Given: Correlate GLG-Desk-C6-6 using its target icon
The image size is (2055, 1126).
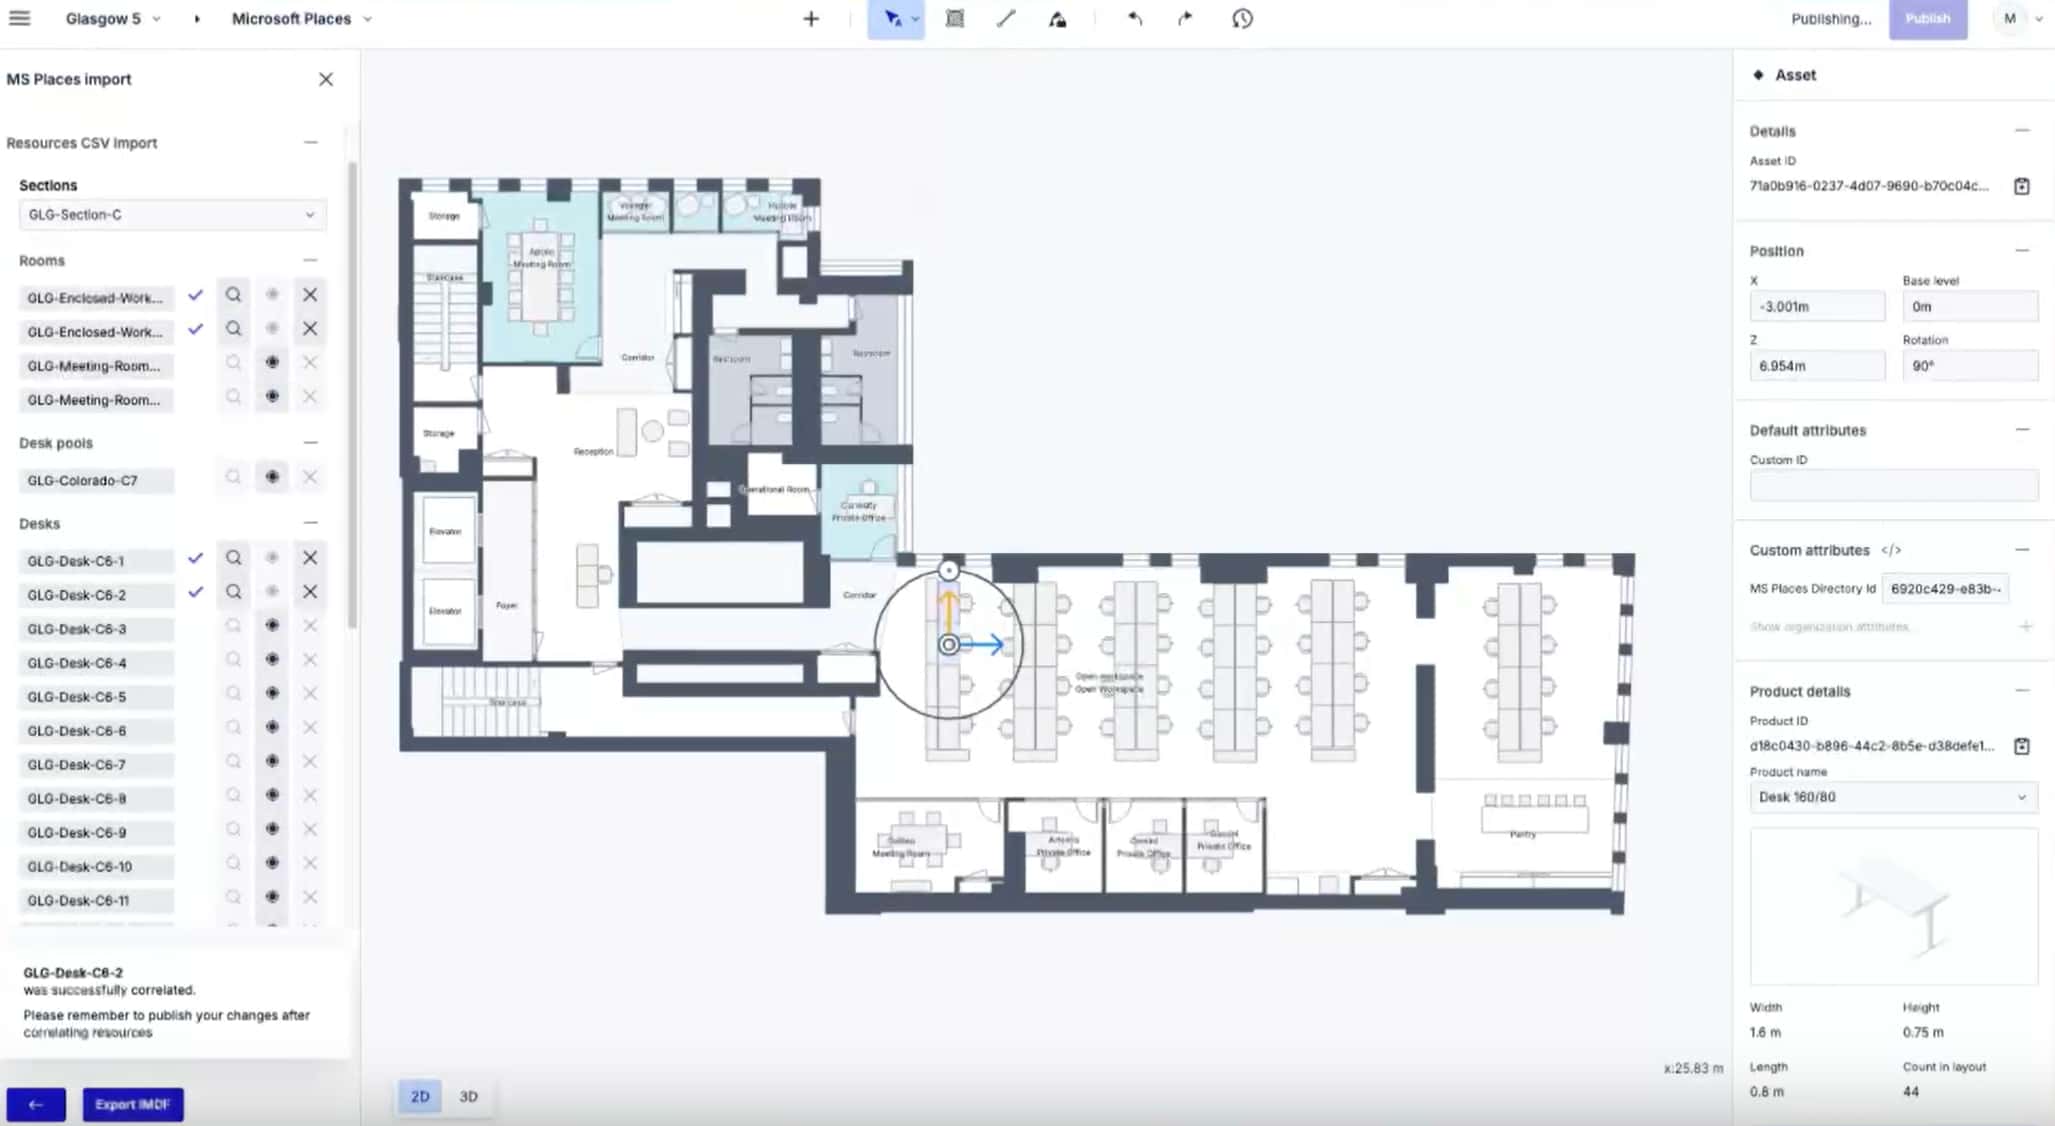Looking at the screenshot, I should tap(272, 728).
